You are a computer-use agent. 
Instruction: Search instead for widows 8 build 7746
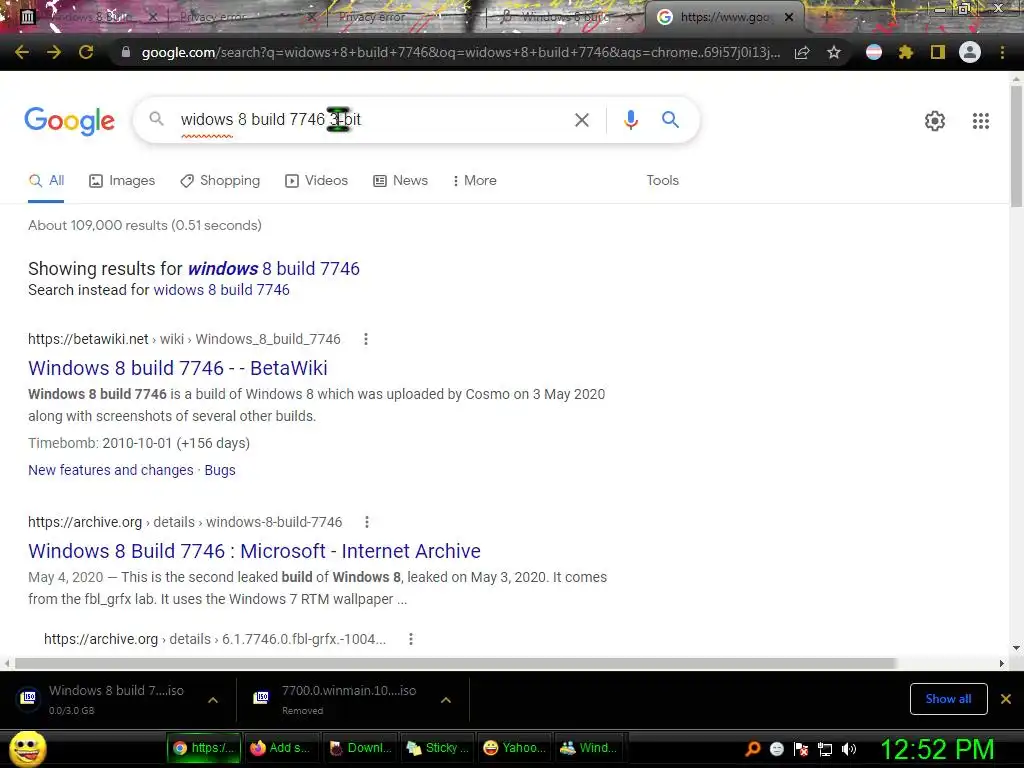point(221,289)
